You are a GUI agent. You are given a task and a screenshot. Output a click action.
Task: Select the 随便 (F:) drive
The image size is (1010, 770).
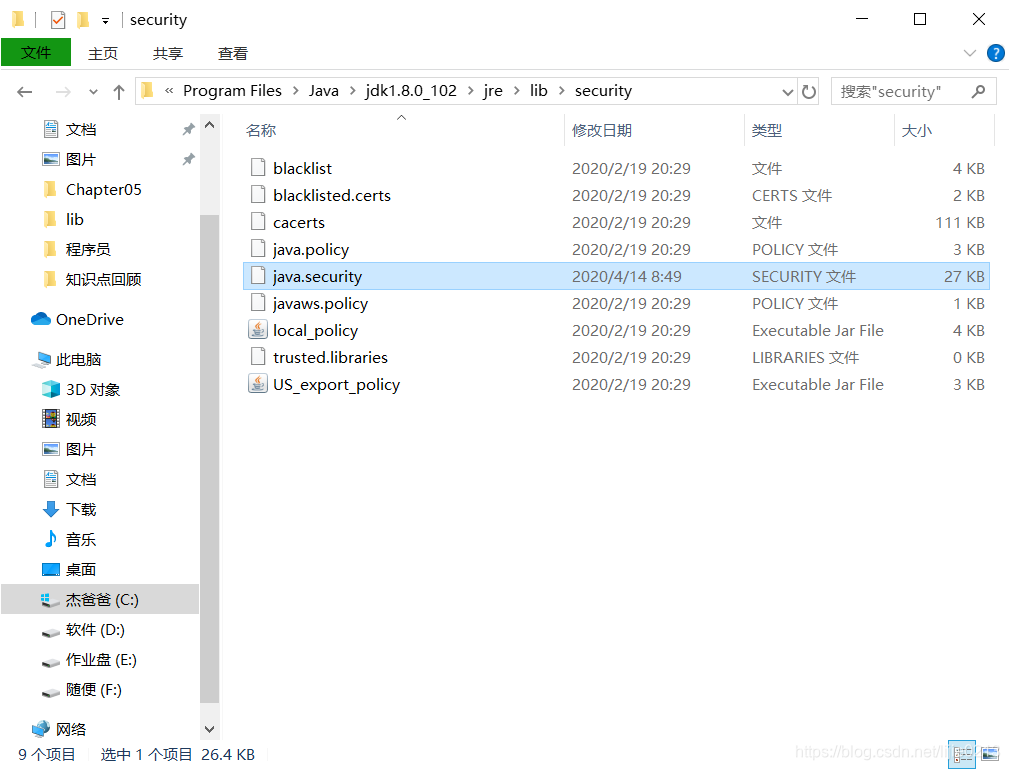tap(94, 689)
